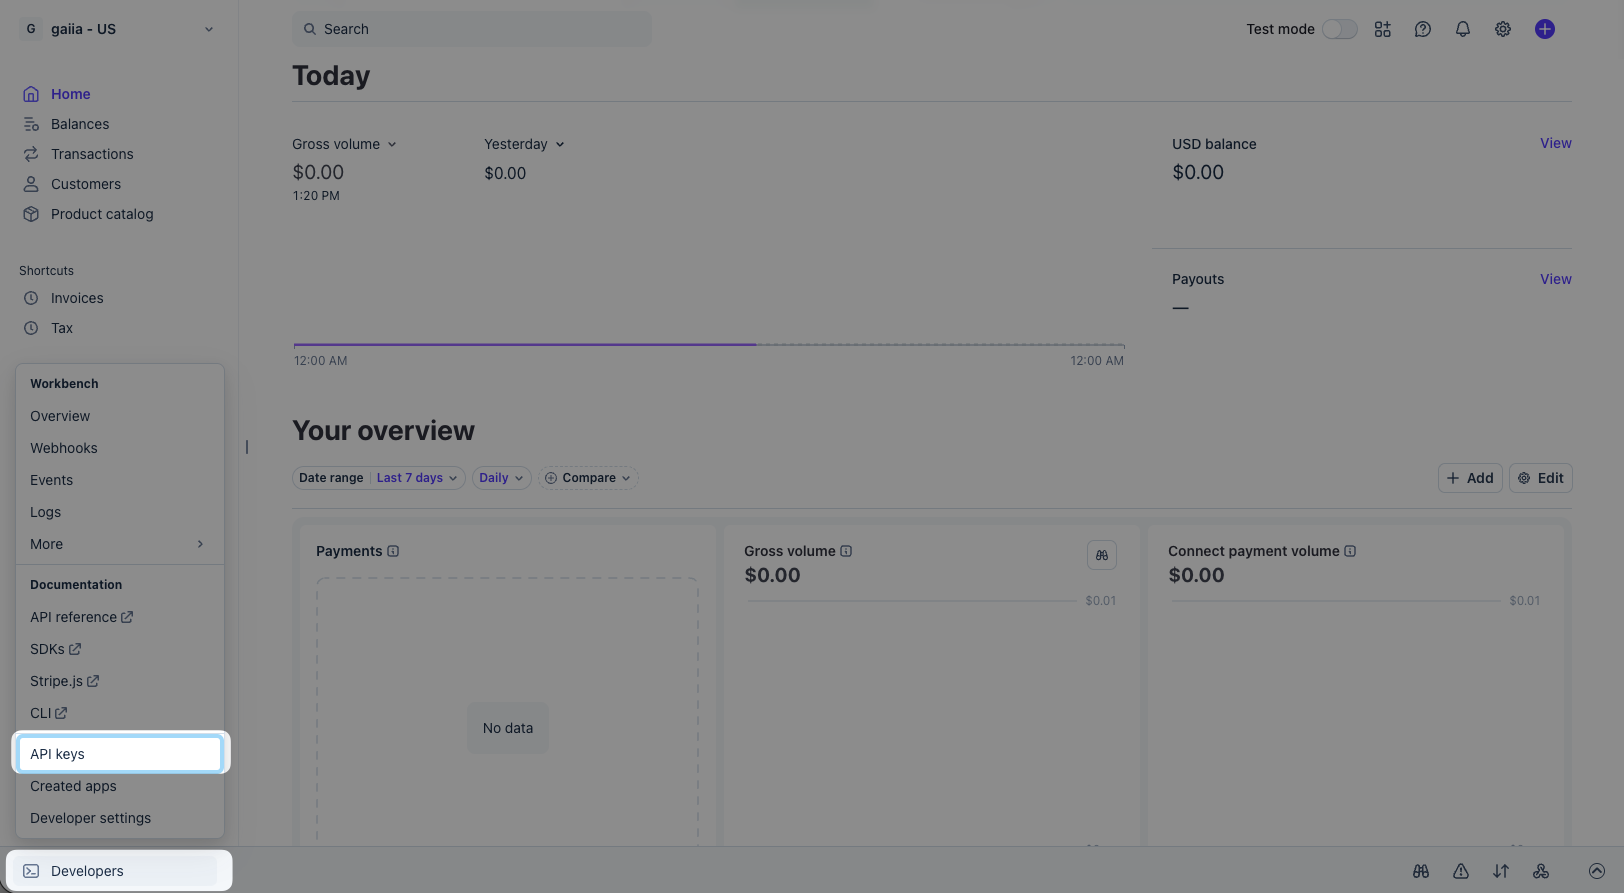This screenshot has height=893, width=1624.
Task: Click the 'Today' heading
Action: tap(331, 76)
